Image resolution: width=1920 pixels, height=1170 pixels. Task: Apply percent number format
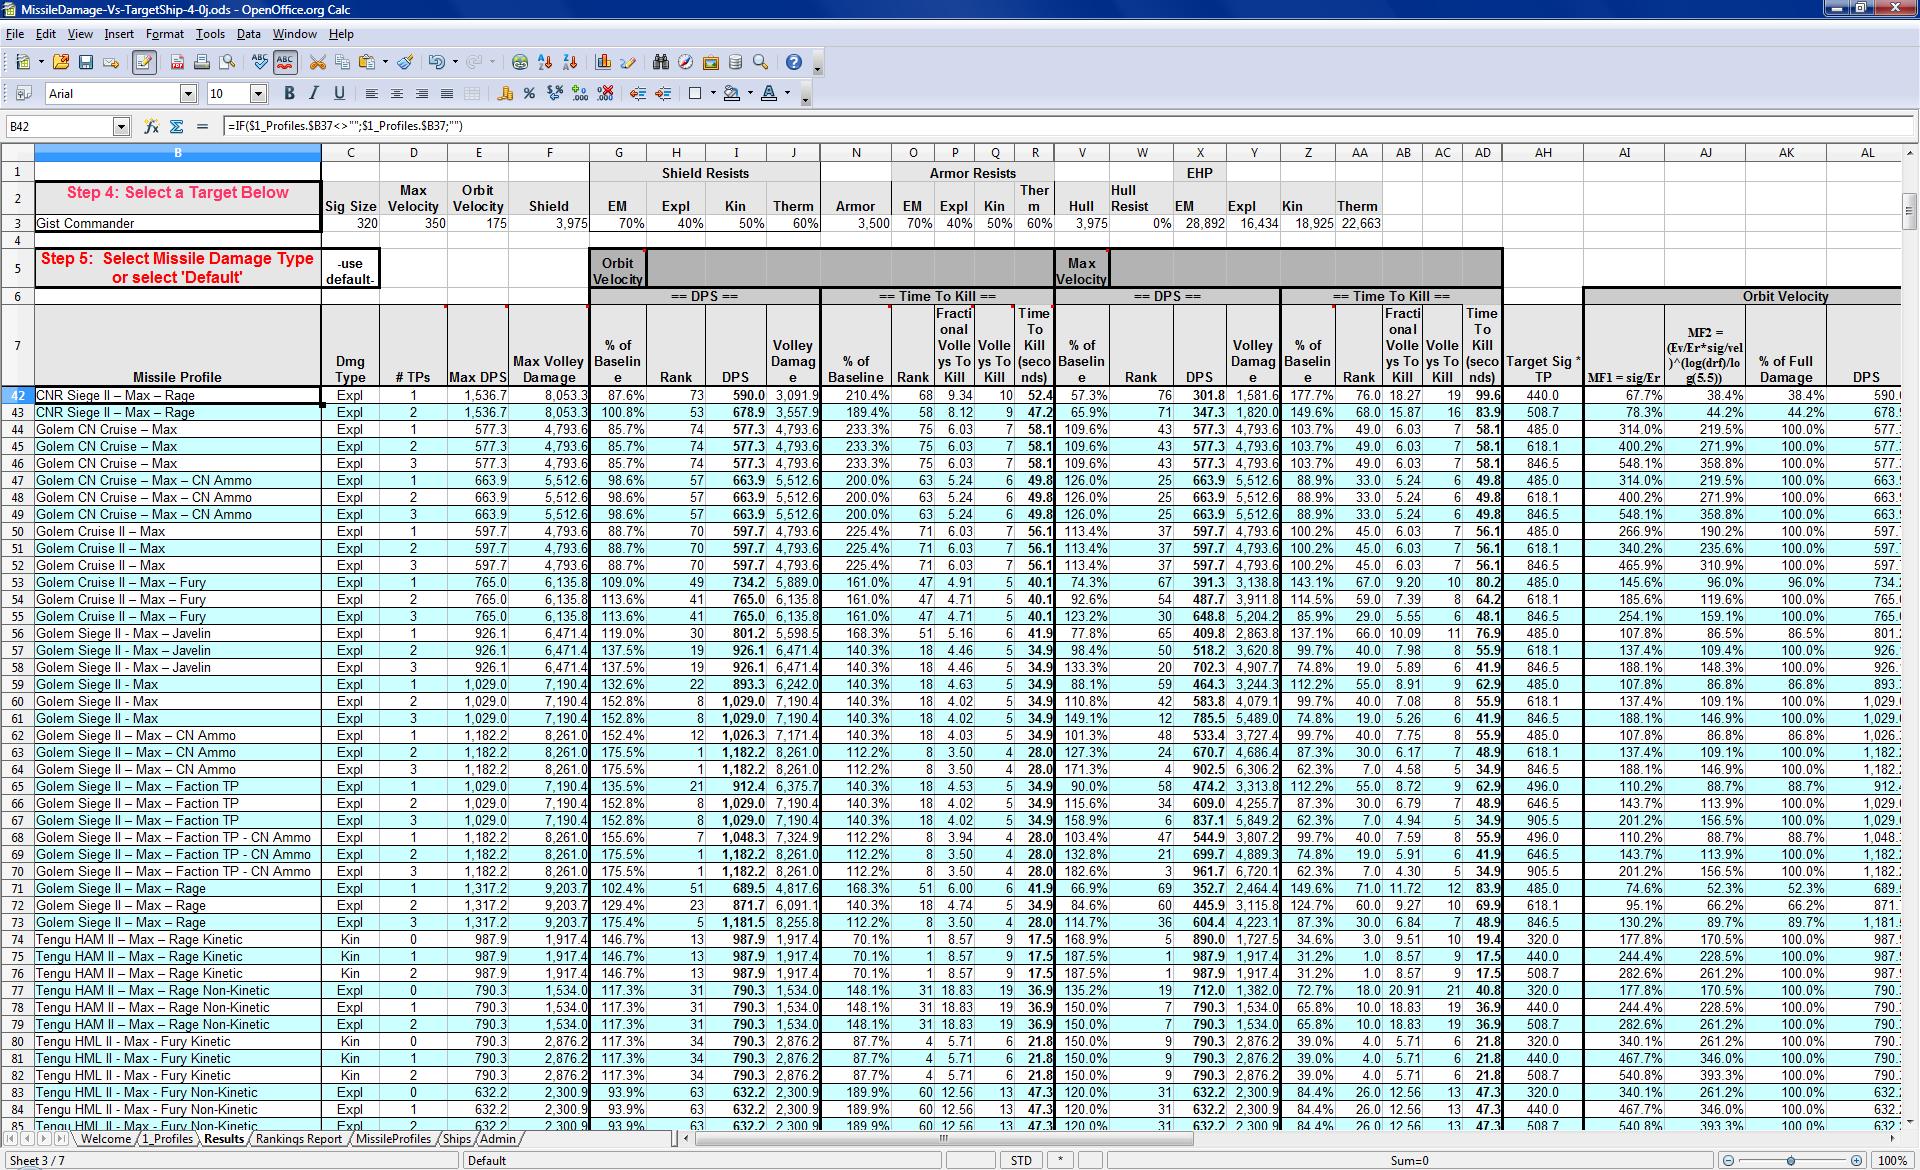(529, 93)
